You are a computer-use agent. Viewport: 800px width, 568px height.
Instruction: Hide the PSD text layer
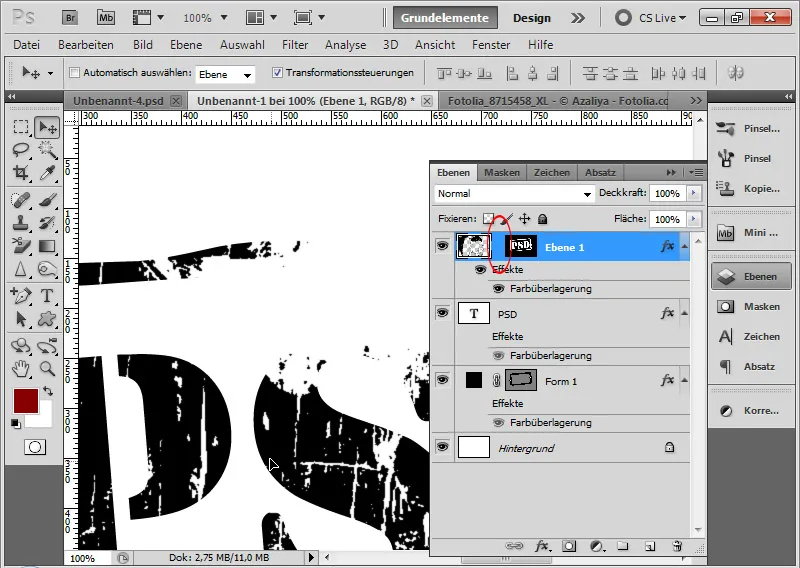(x=442, y=312)
